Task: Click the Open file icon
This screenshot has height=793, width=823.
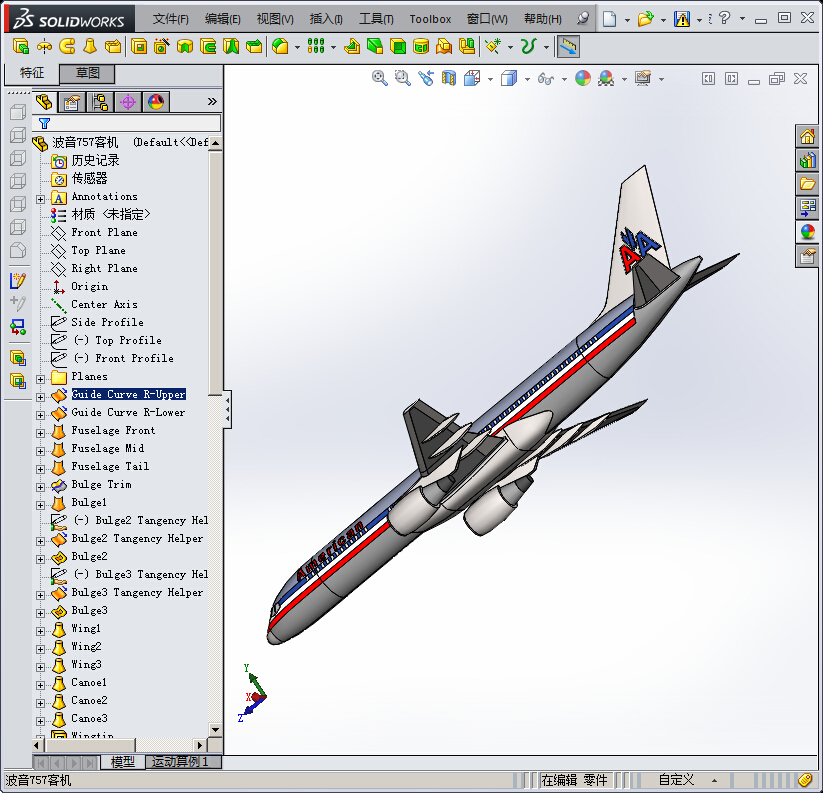Action: 645,19
